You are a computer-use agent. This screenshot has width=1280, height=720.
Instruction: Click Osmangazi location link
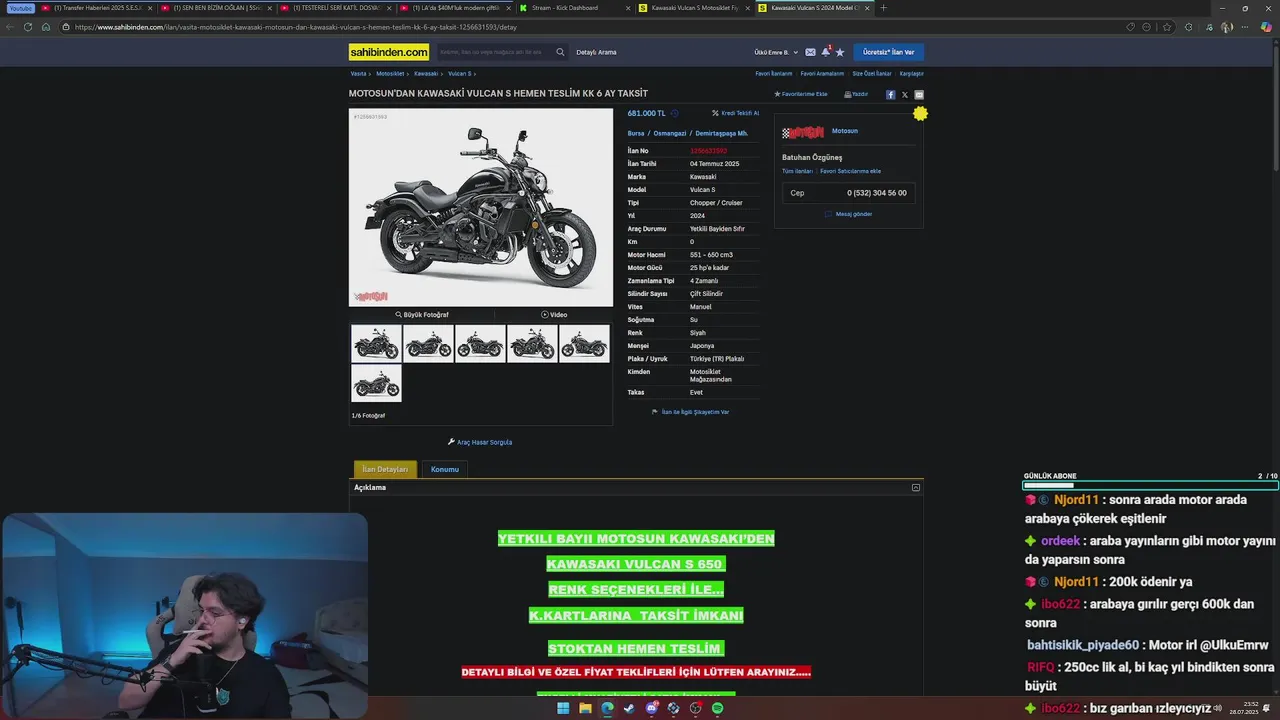pyautogui.click(x=670, y=133)
